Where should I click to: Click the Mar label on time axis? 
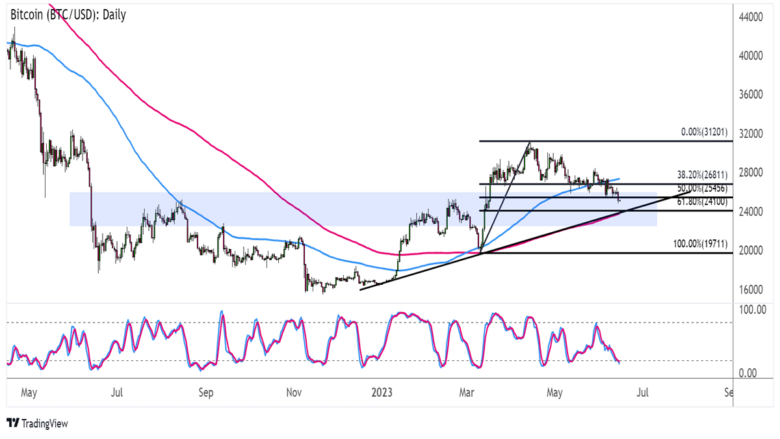470,392
